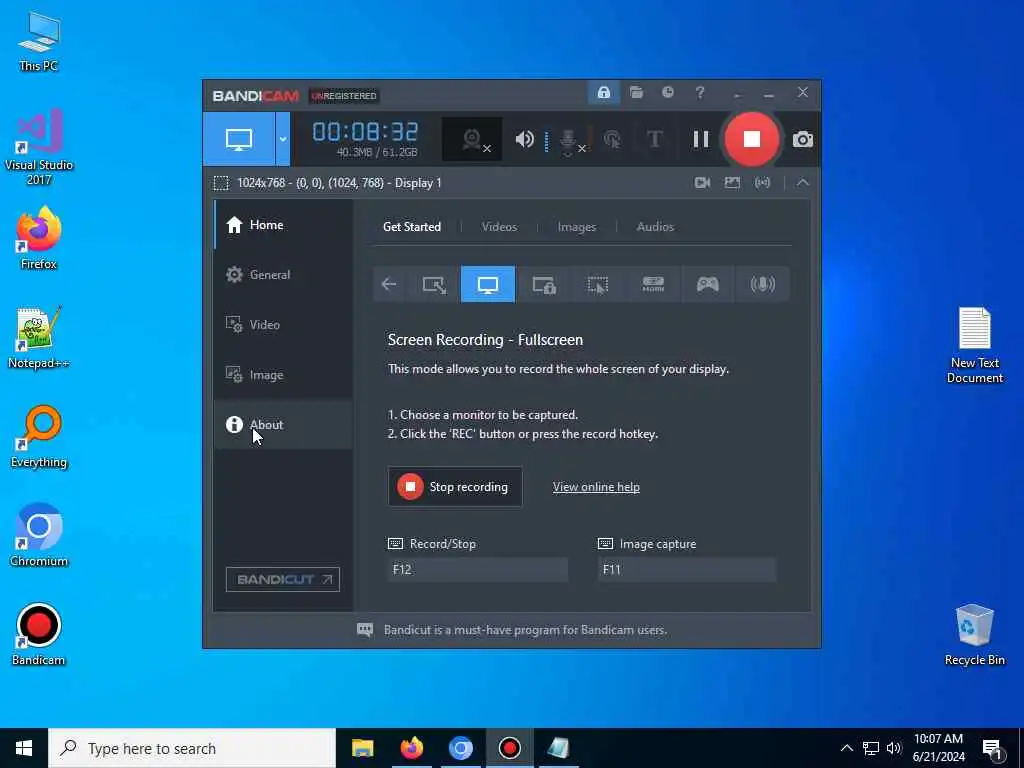
Task: Click the Chromium desktop shortcut
Action: 39,536
